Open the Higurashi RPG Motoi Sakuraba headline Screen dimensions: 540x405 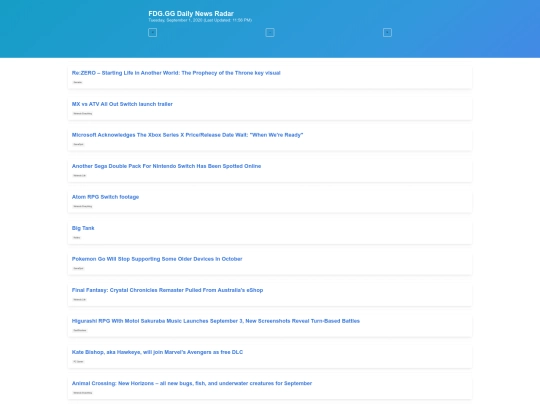[x=216, y=321]
